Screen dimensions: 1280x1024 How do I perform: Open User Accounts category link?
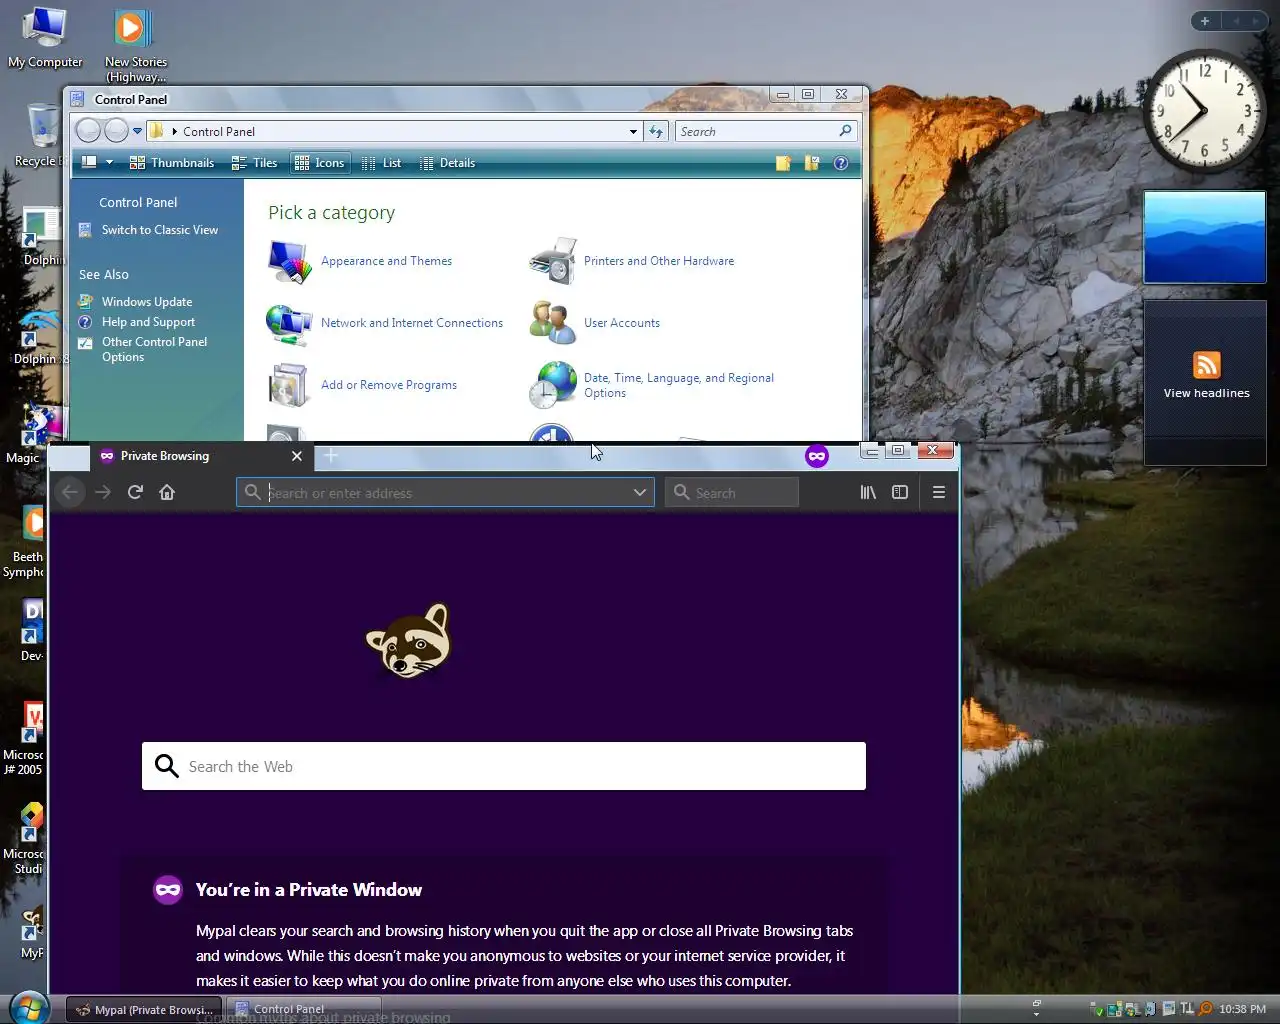point(622,323)
